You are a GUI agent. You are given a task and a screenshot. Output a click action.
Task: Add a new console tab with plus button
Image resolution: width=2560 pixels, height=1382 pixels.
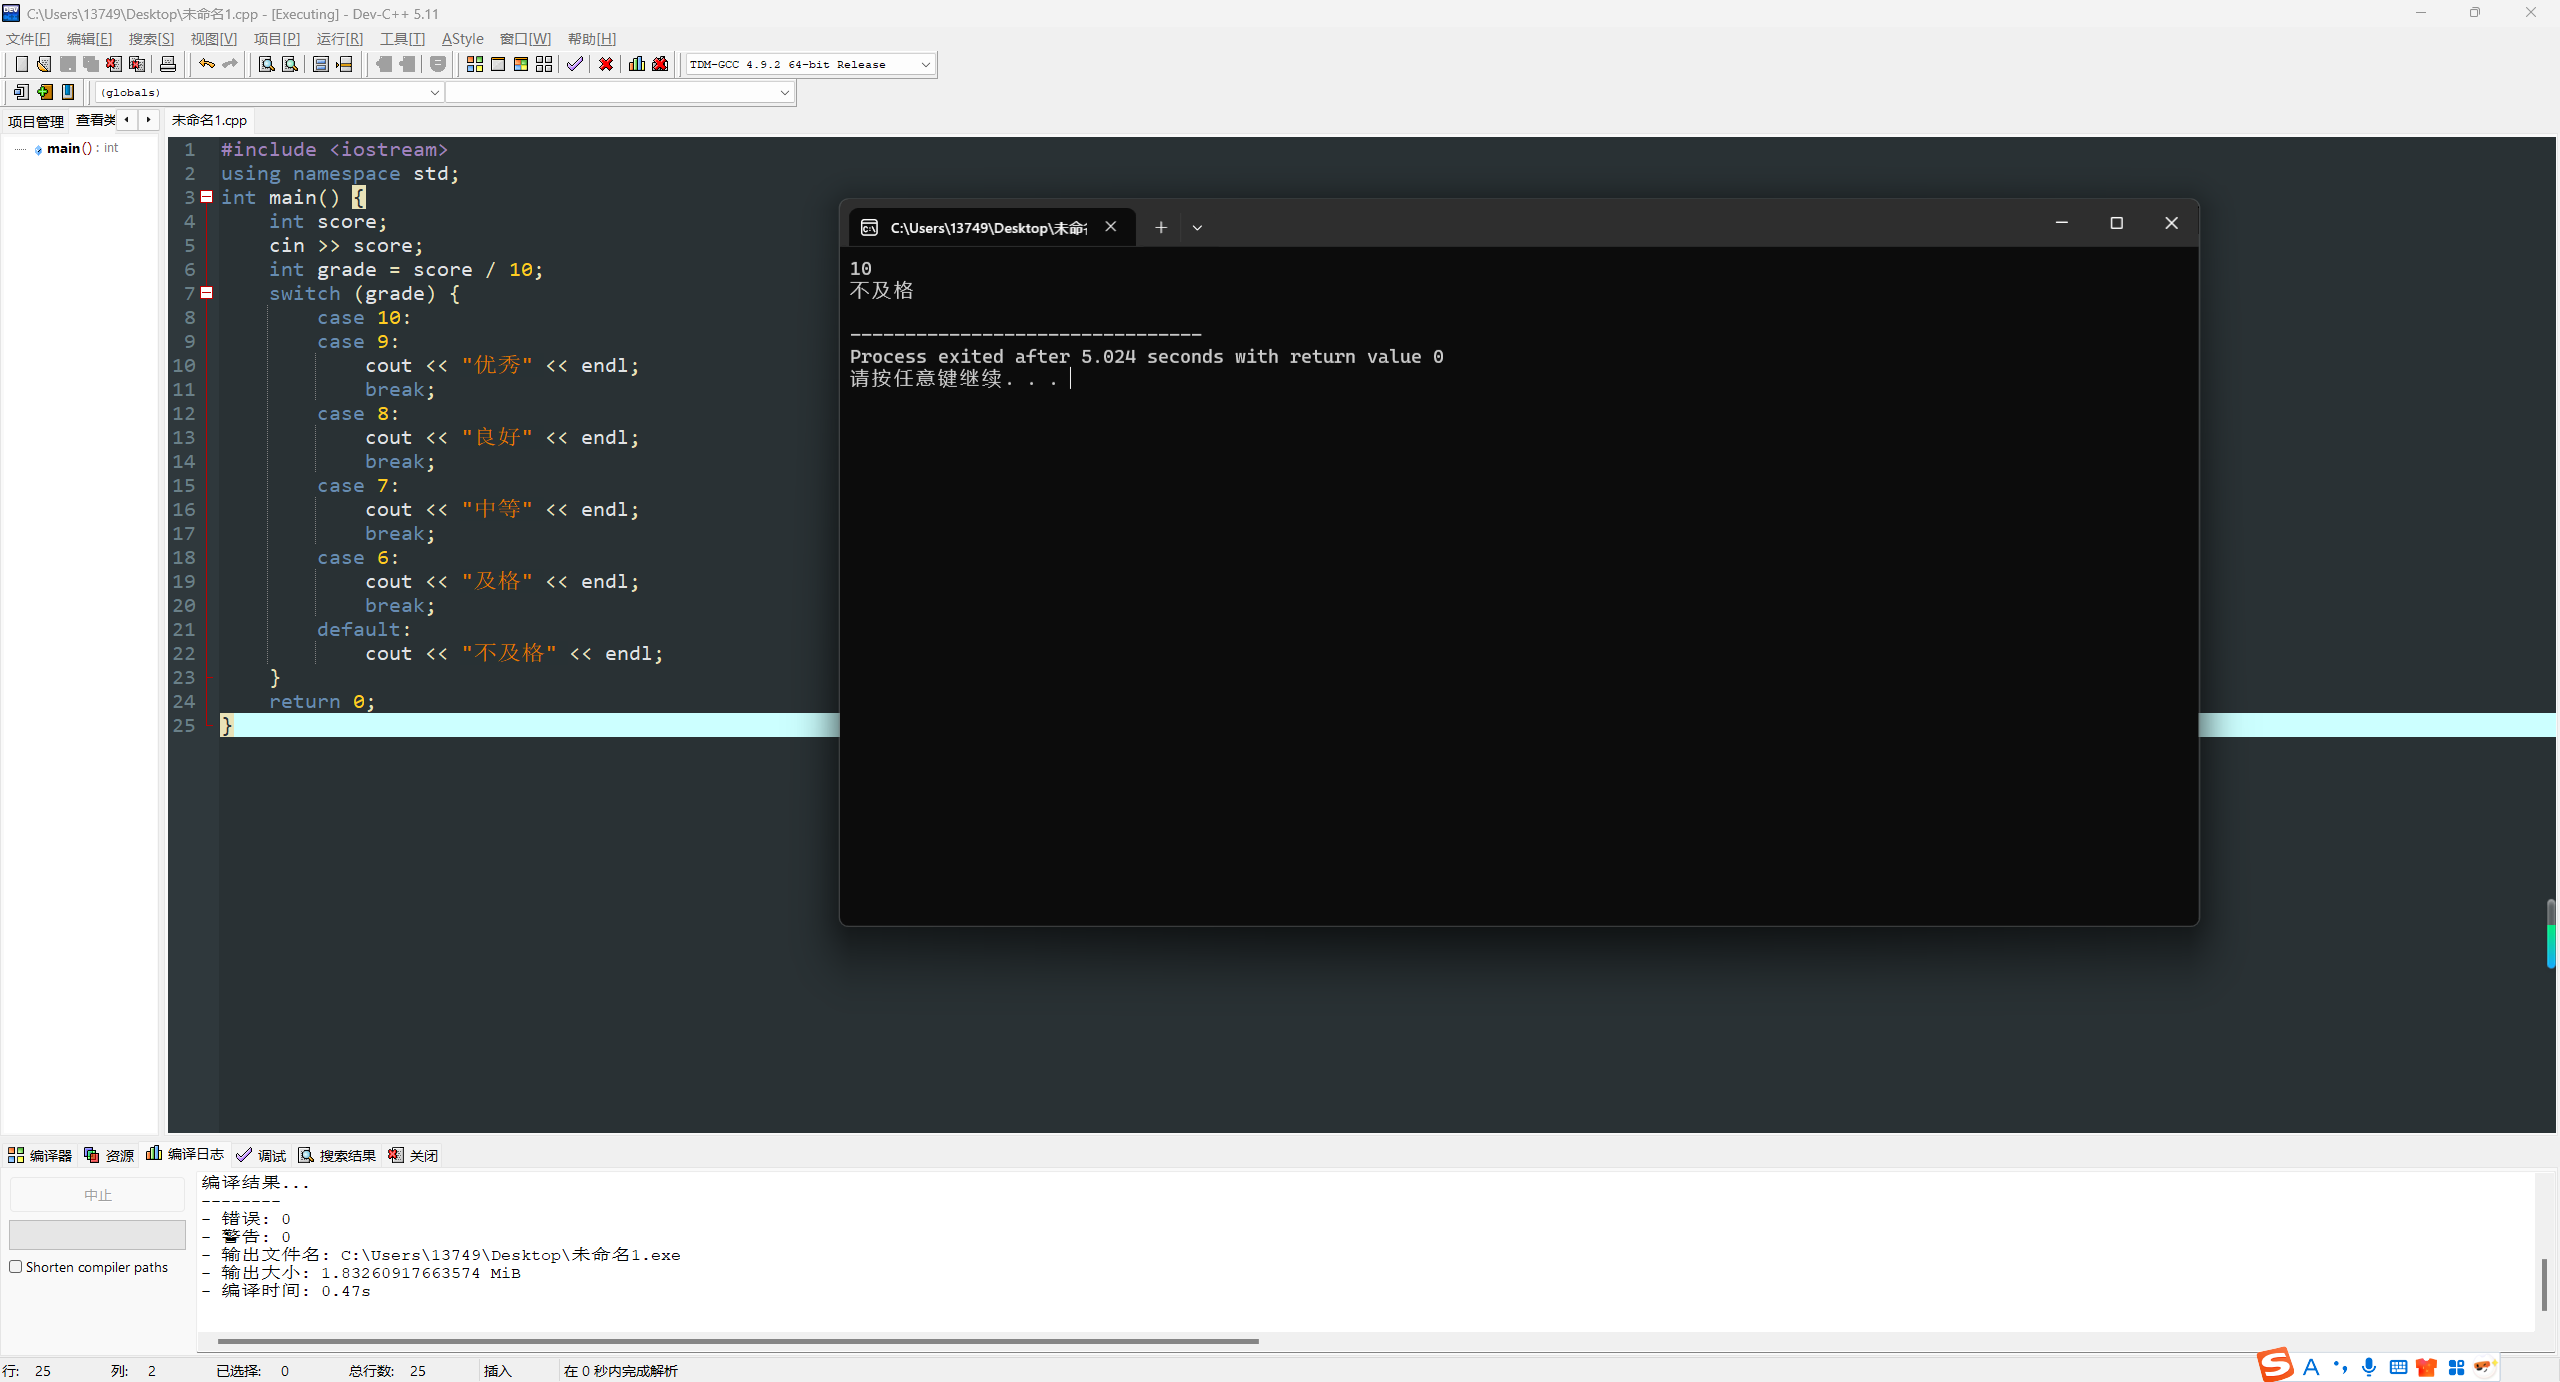[1160, 228]
